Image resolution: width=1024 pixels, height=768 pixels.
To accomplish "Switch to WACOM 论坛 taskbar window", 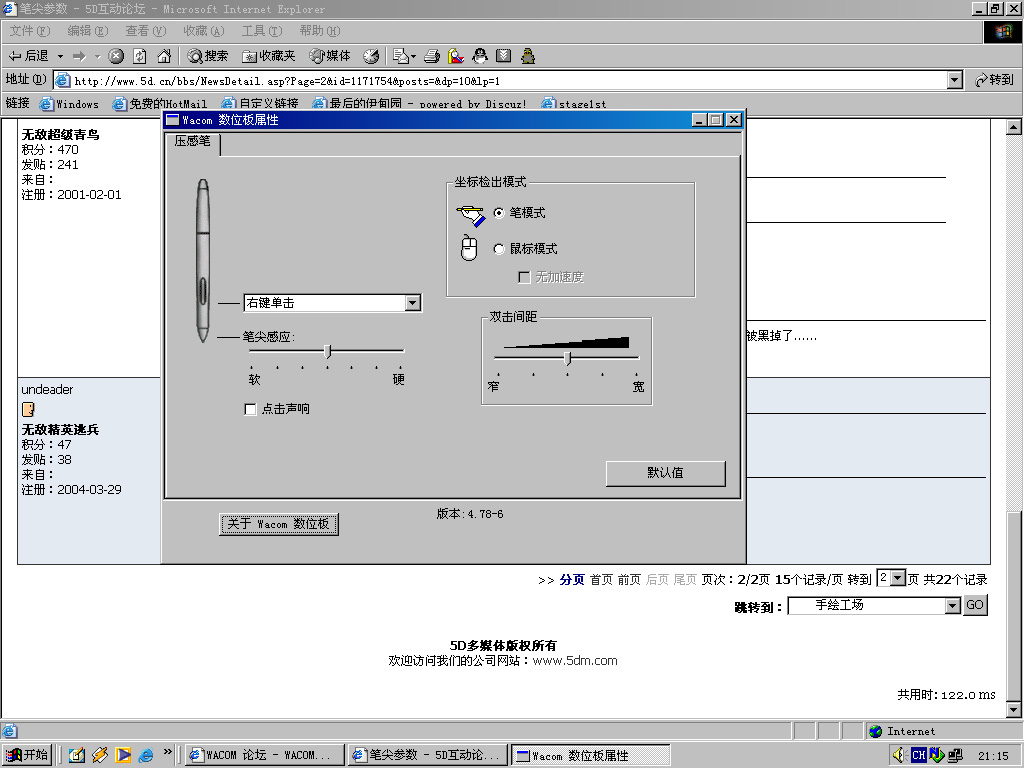I will (264, 755).
